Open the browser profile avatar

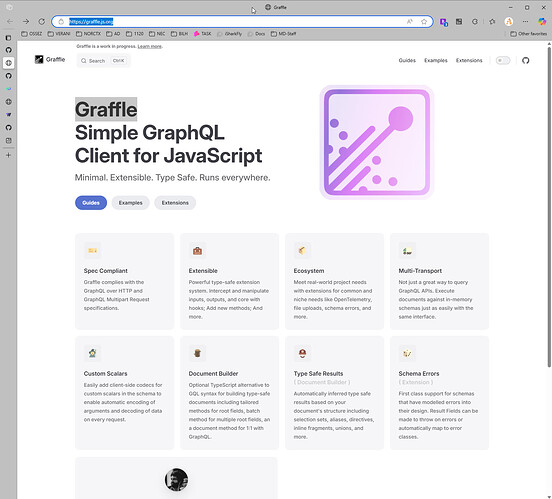pyautogui.click(x=509, y=21)
